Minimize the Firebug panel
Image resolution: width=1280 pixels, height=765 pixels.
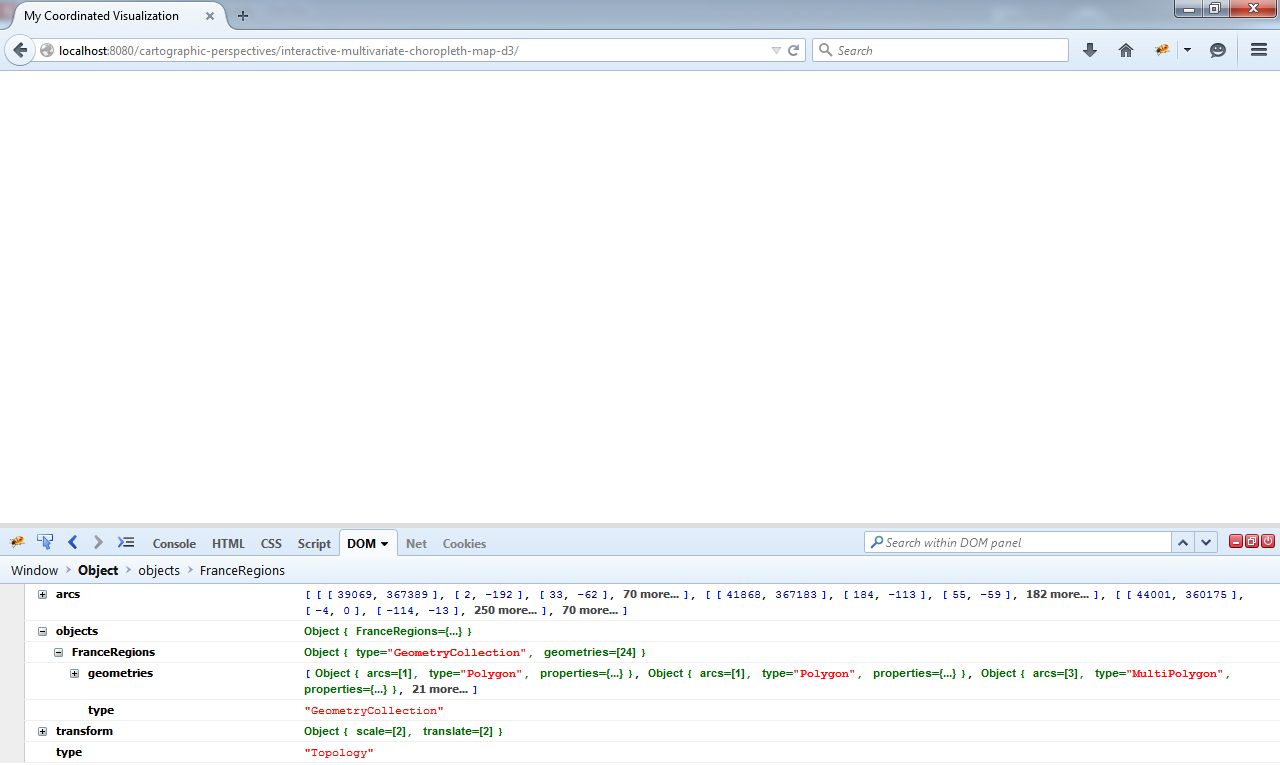click(x=1236, y=541)
